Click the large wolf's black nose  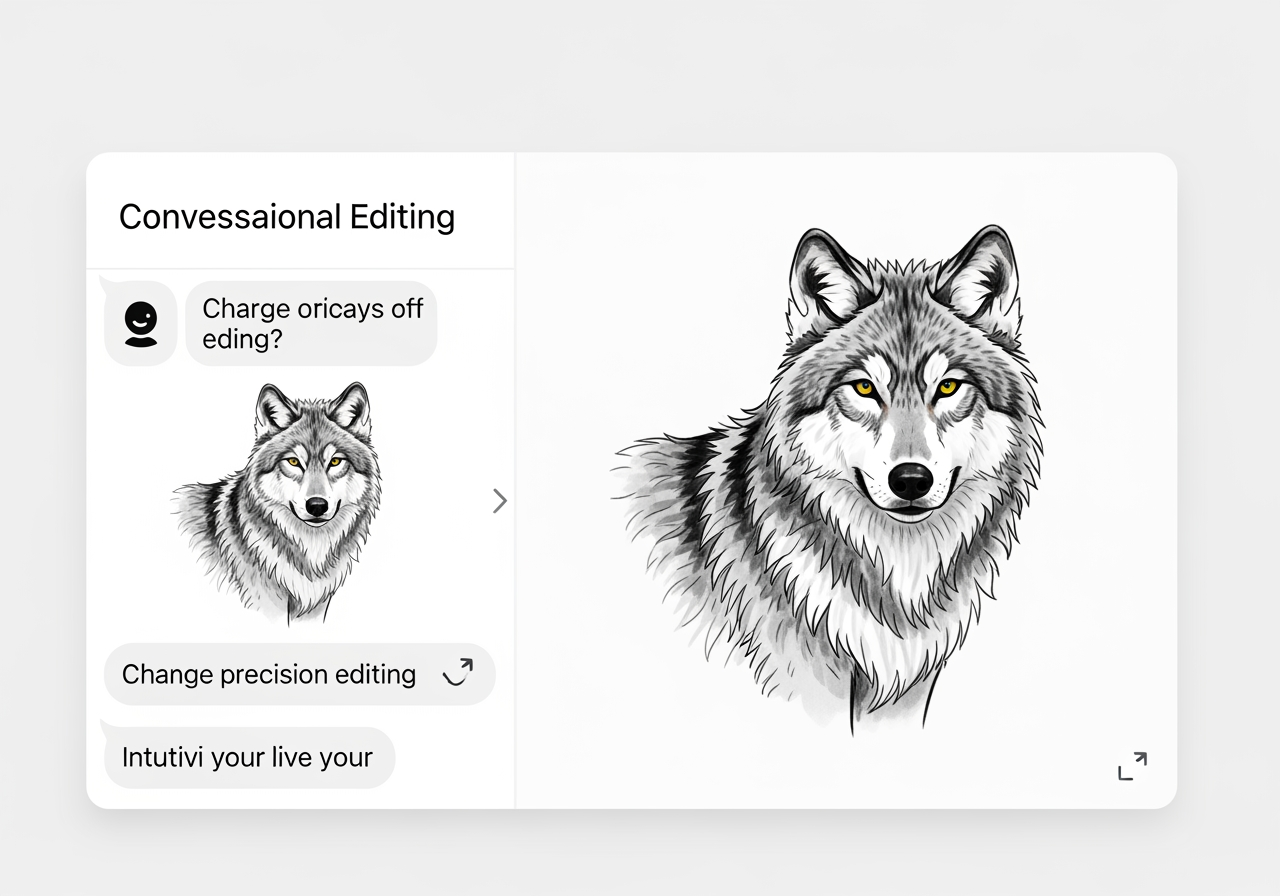pos(910,479)
